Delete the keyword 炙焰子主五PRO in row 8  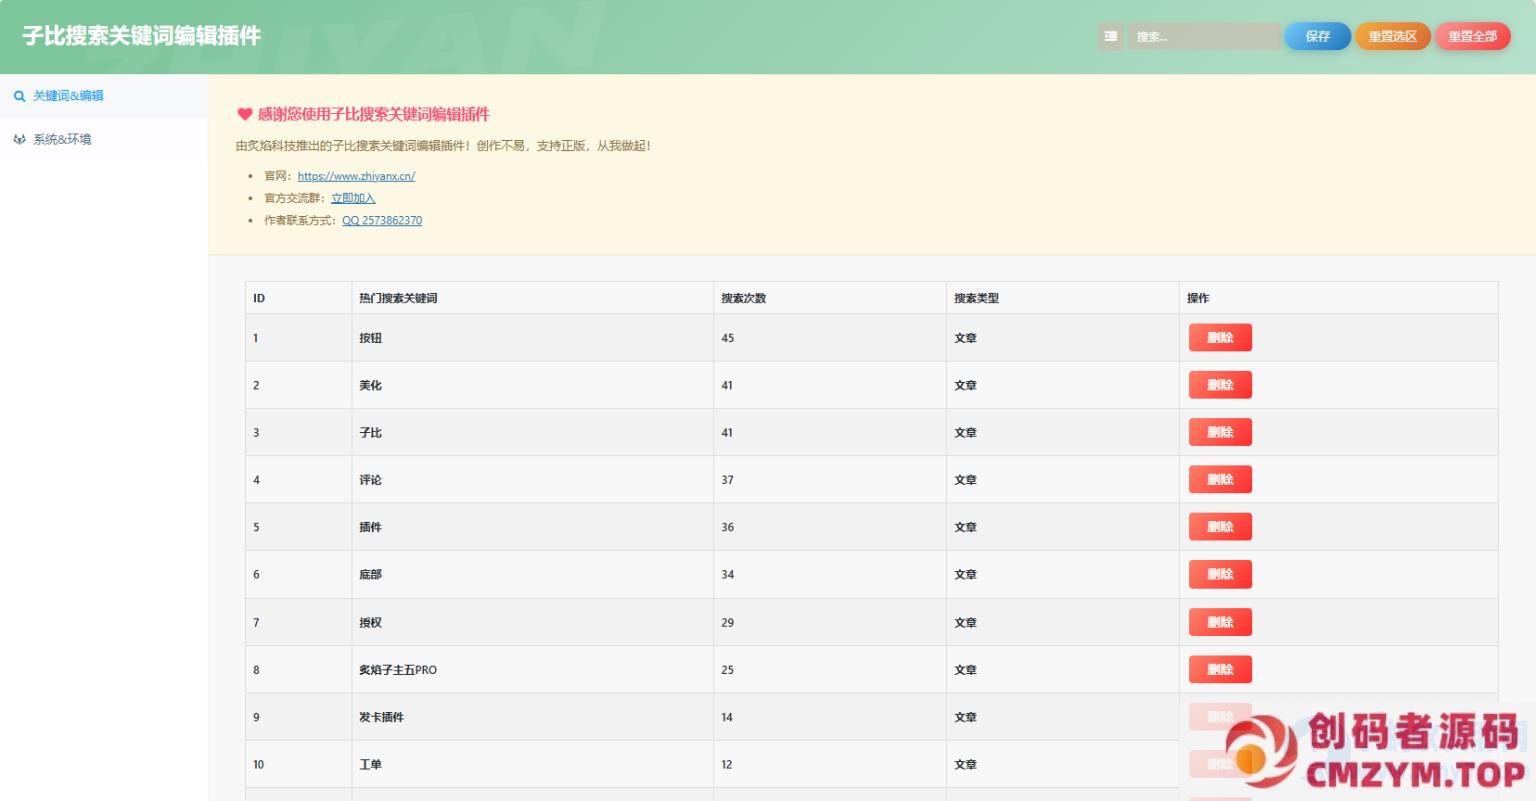pyautogui.click(x=1220, y=670)
